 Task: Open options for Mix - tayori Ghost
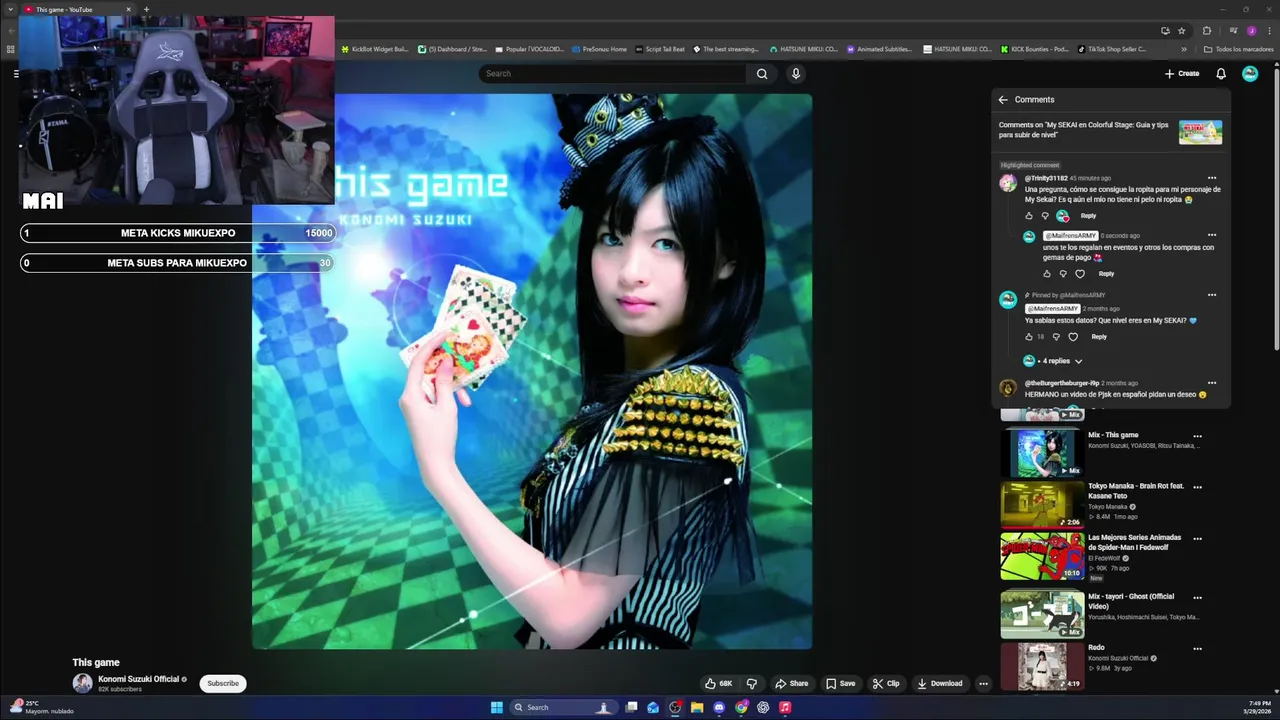click(1197, 598)
